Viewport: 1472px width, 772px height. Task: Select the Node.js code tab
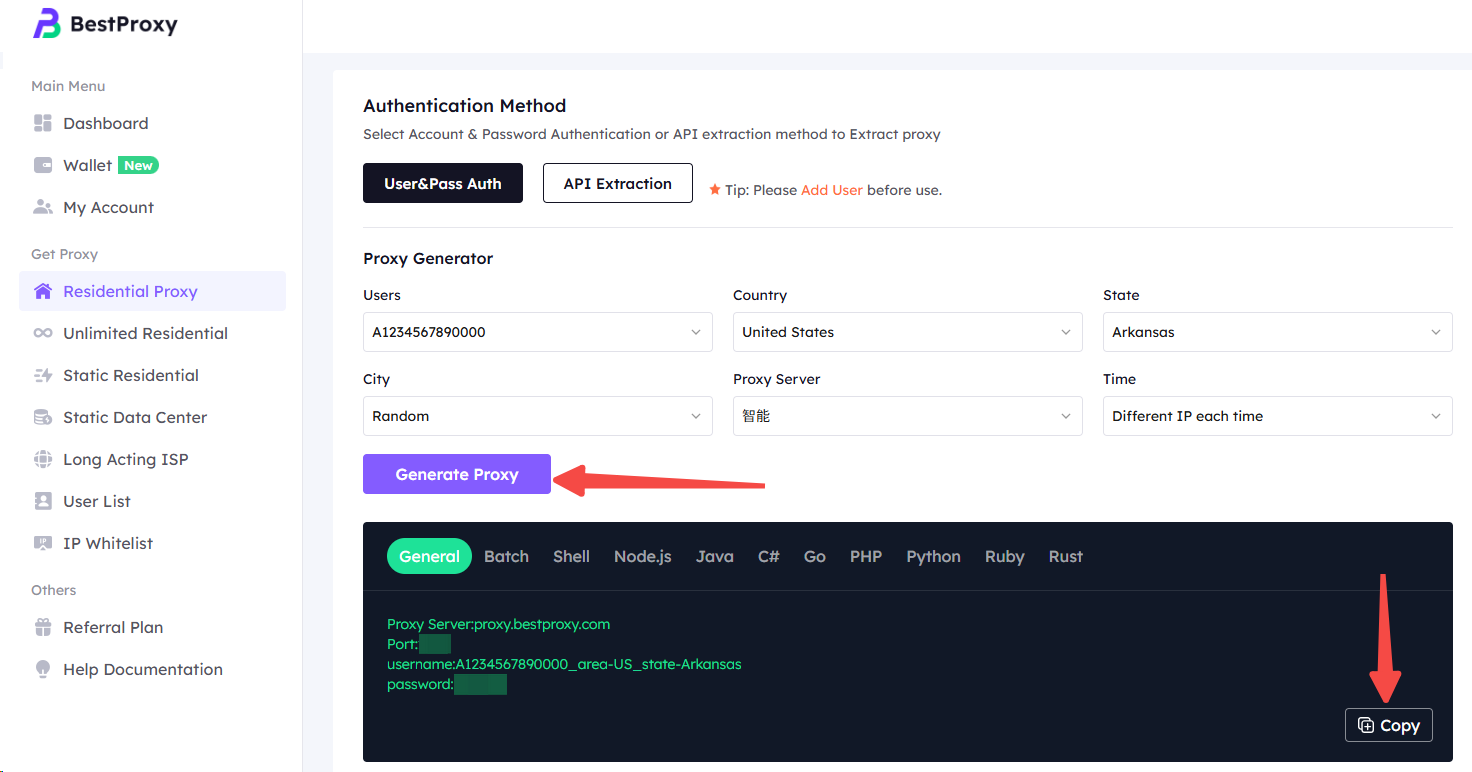coord(642,556)
